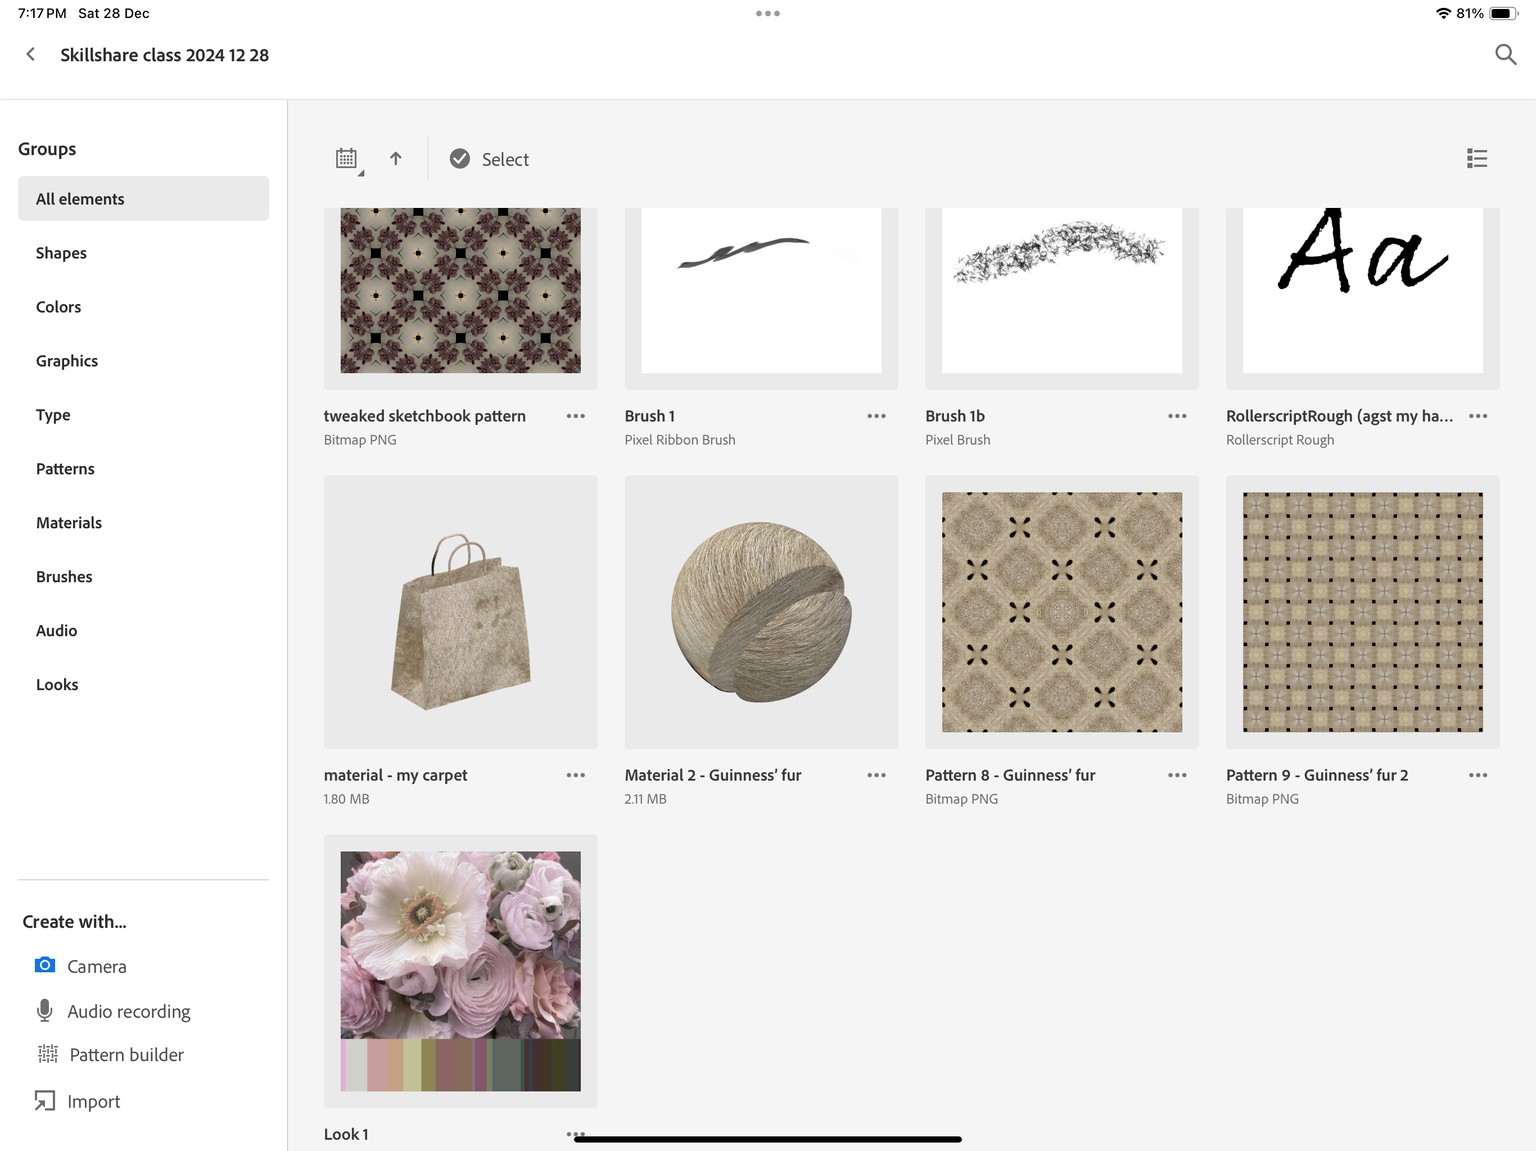This screenshot has width=1536, height=1151.
Task: Tap the battery status indicator
Action: point(1504,13)
